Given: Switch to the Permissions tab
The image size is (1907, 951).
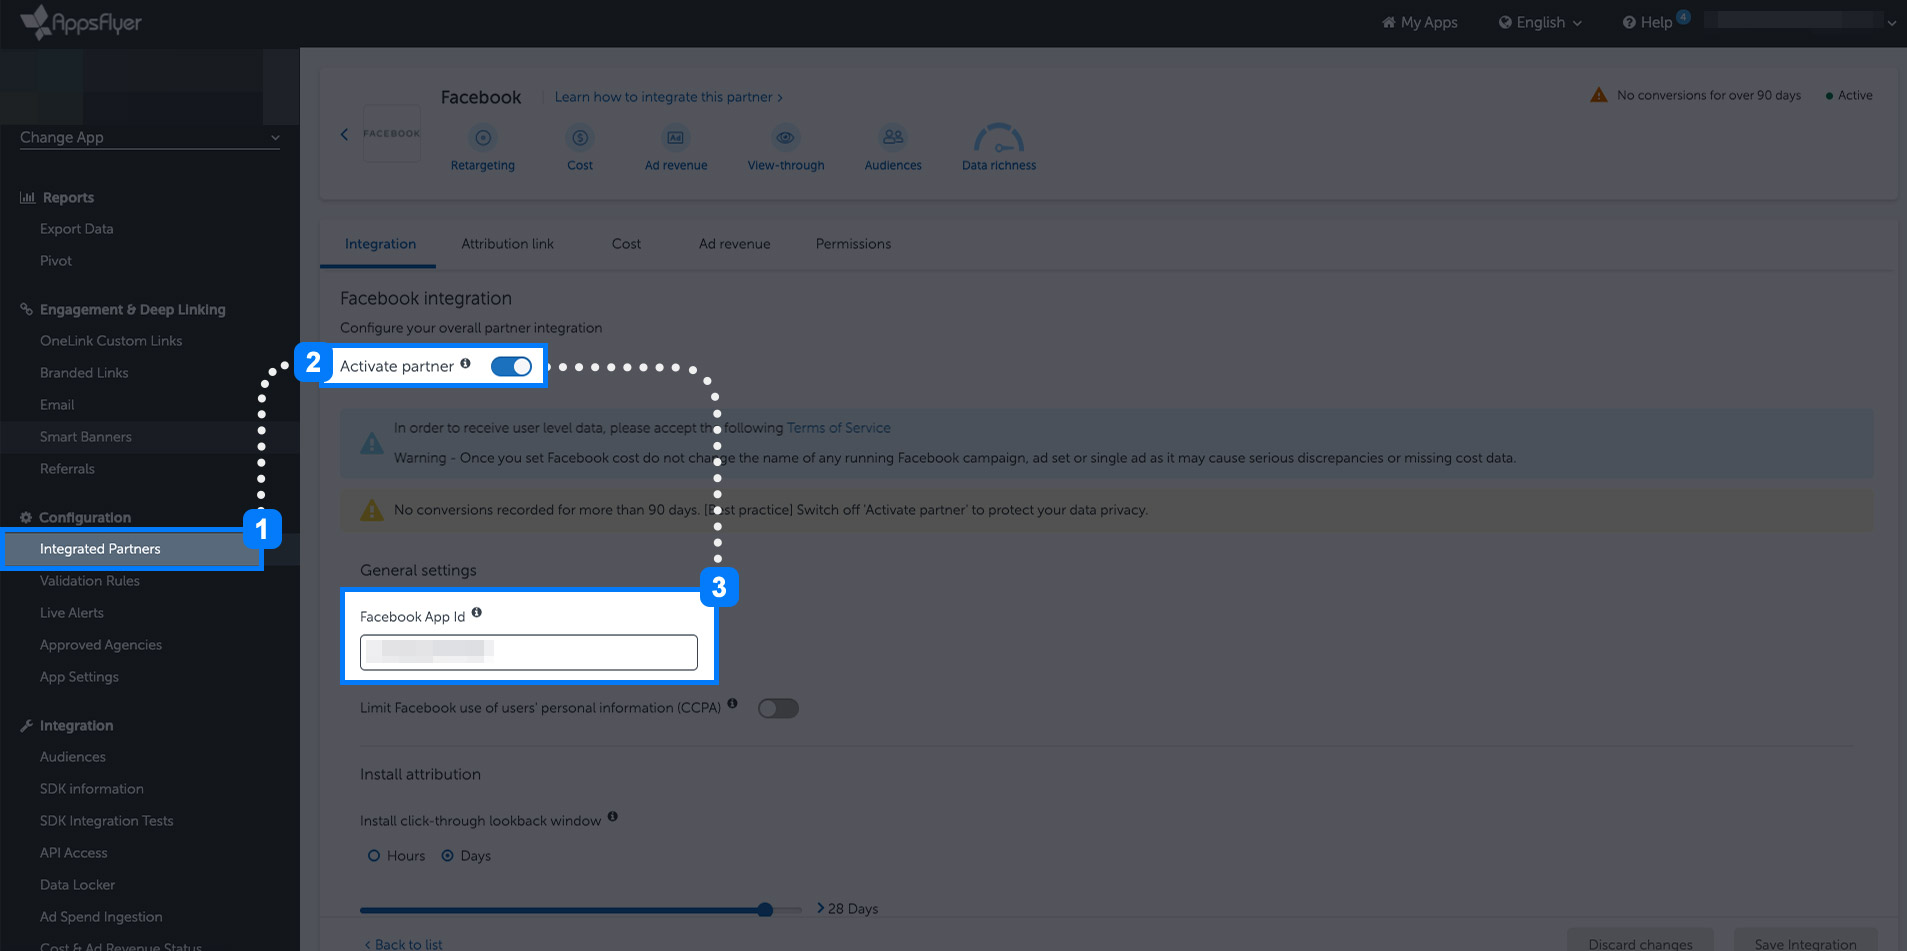Looking at the screenshot, I should (853, 244).
